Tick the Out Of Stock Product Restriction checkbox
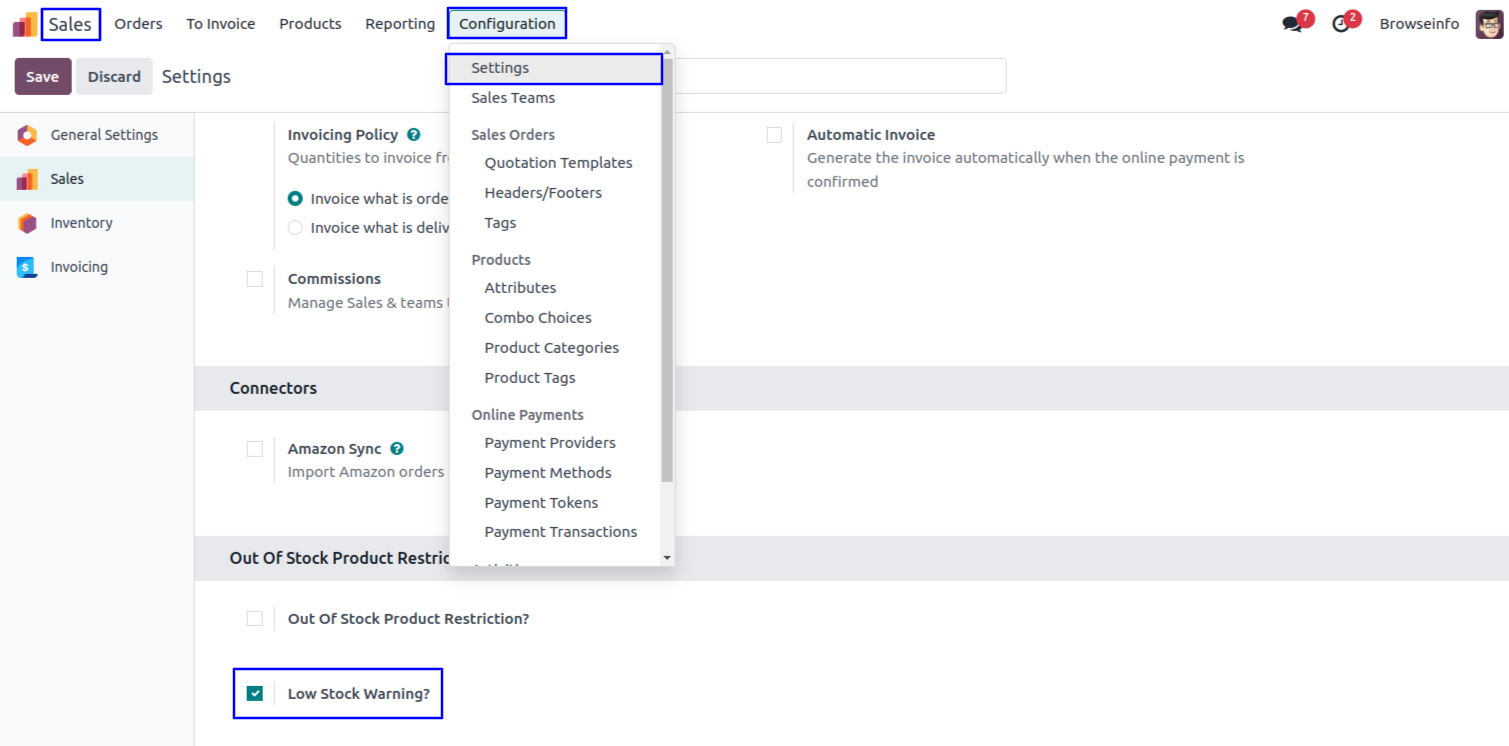Screen dimensions: 1509x746 tap(255, 619)
